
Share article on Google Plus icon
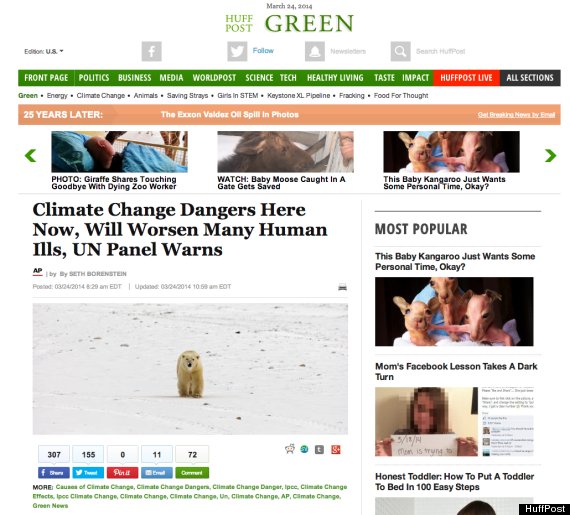(x=336, y=450)
